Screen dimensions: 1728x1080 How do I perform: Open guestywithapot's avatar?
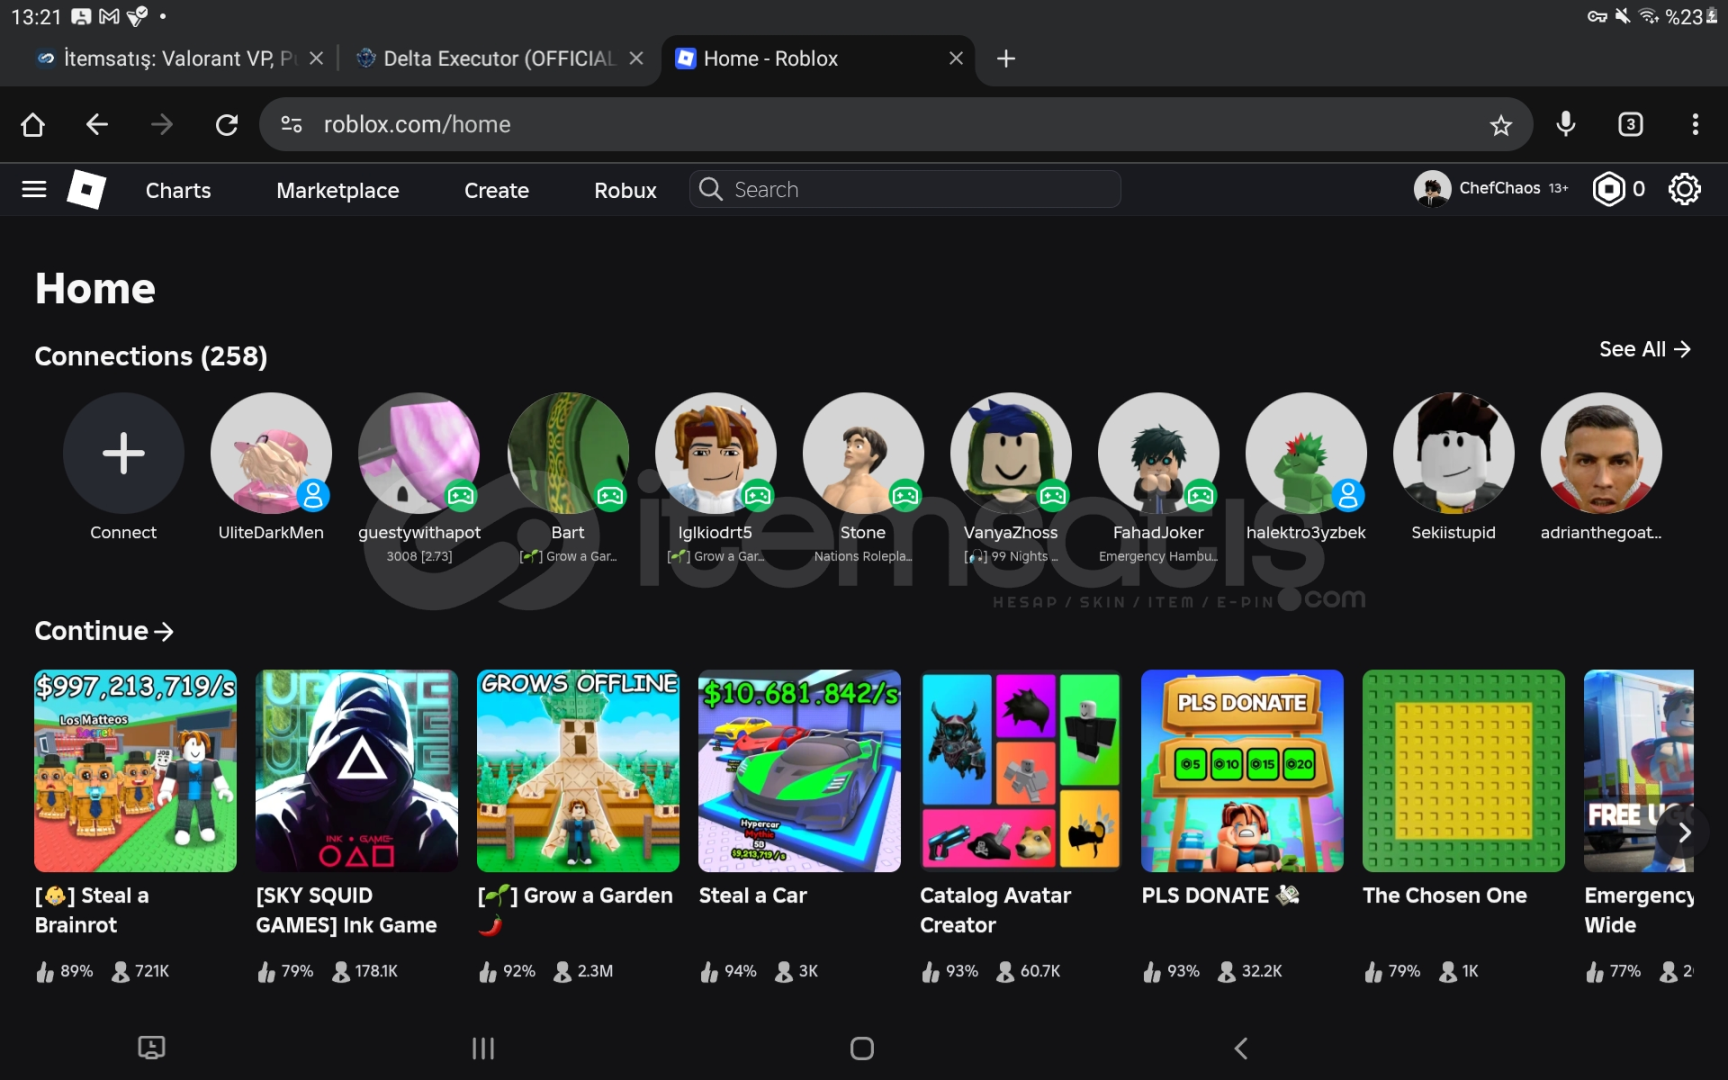(x=419, y=453)
